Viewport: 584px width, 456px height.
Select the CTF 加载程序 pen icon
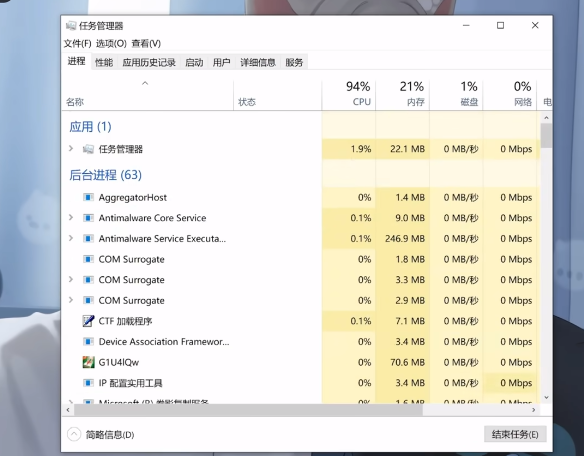(88, 321)
